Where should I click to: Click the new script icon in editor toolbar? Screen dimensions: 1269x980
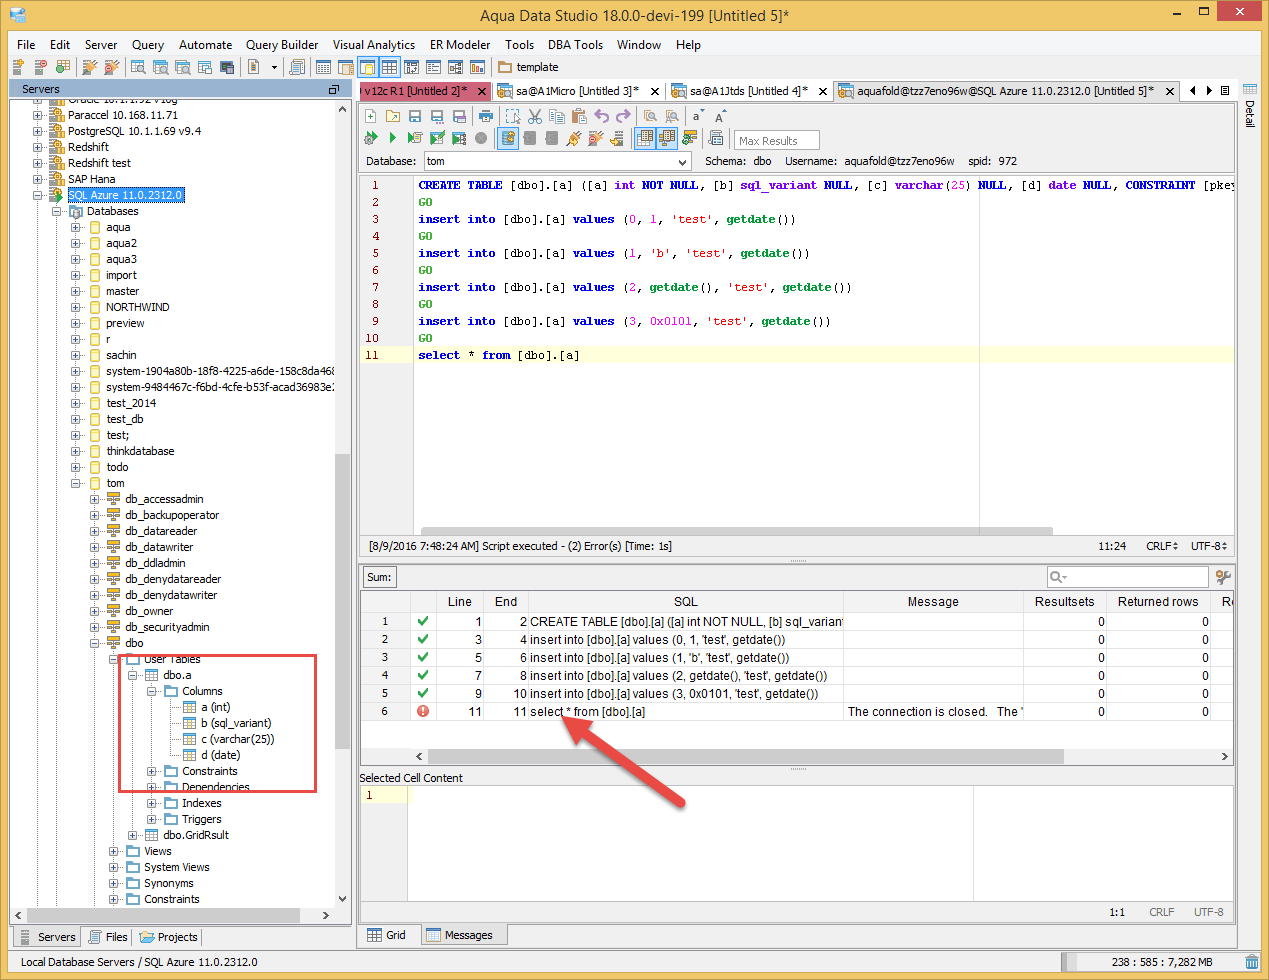371,116
